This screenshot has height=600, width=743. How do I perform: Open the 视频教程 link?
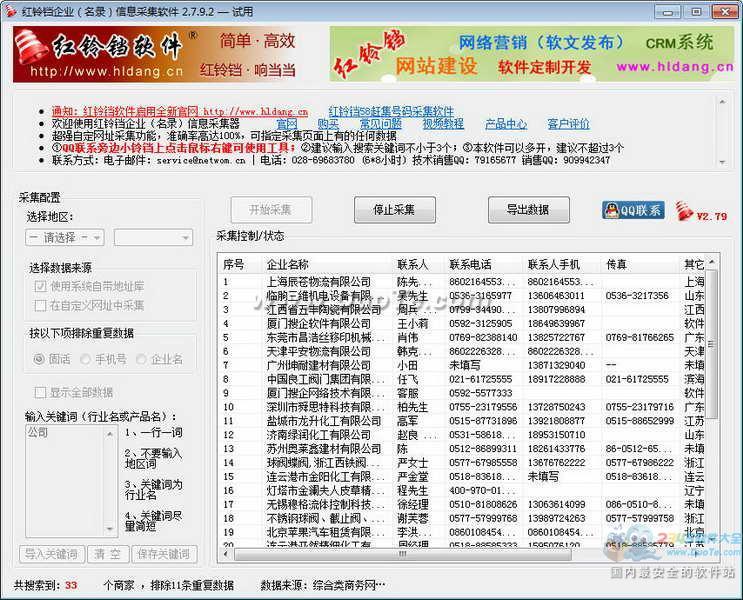[x=443, y=124]
